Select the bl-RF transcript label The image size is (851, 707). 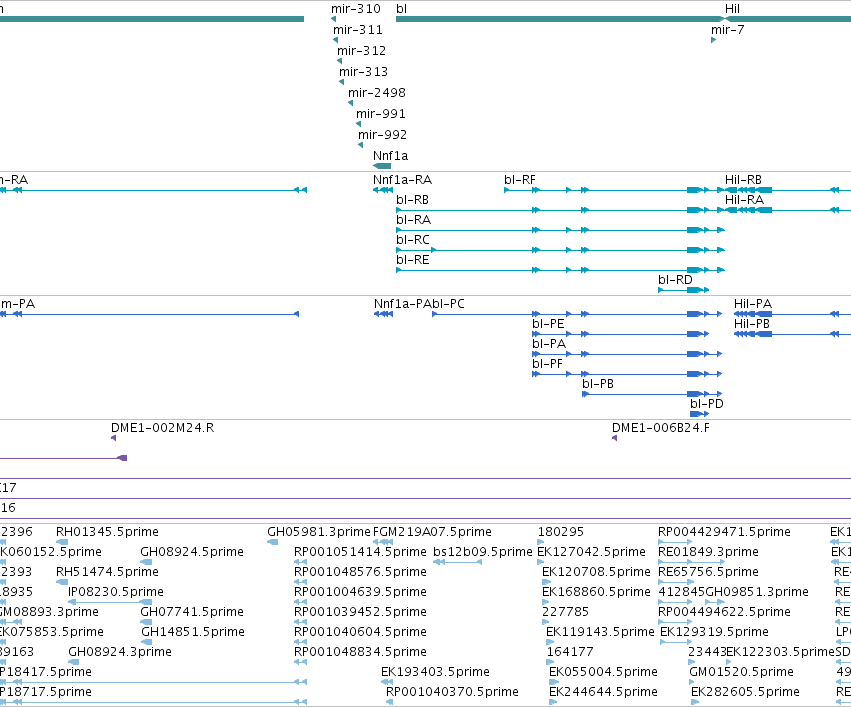[x=520, y=180]
